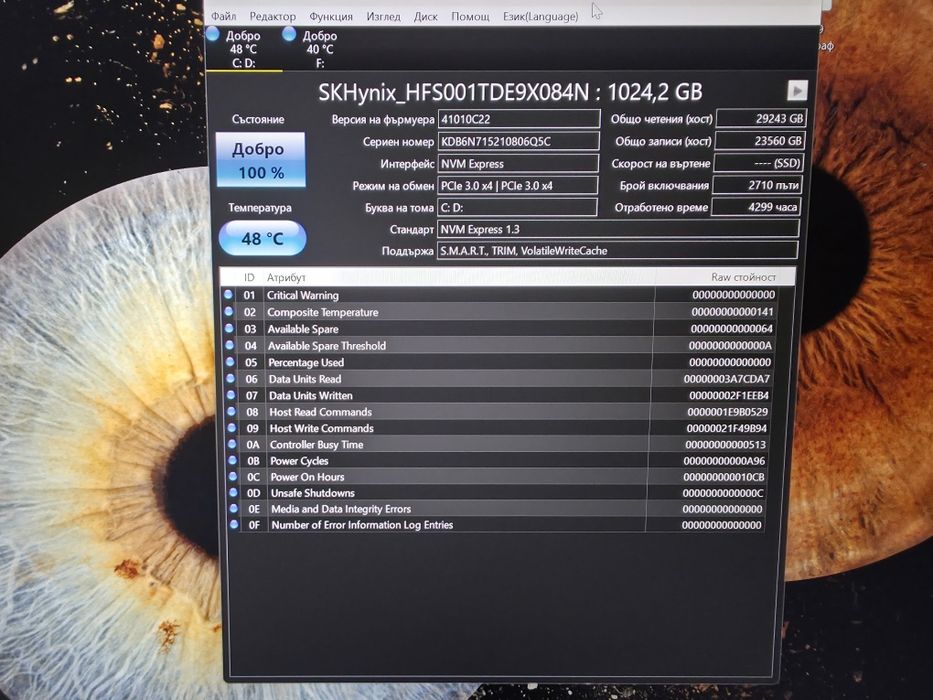Click status dot for Composite Temperature
Screen dimensions: 933x700
[228, 311]
